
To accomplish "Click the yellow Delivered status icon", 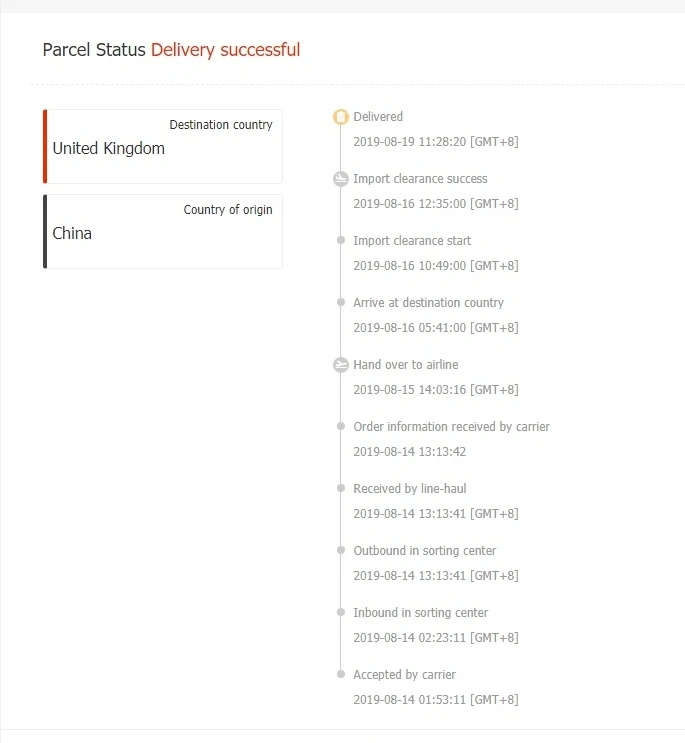I will [x=341, y=117].
